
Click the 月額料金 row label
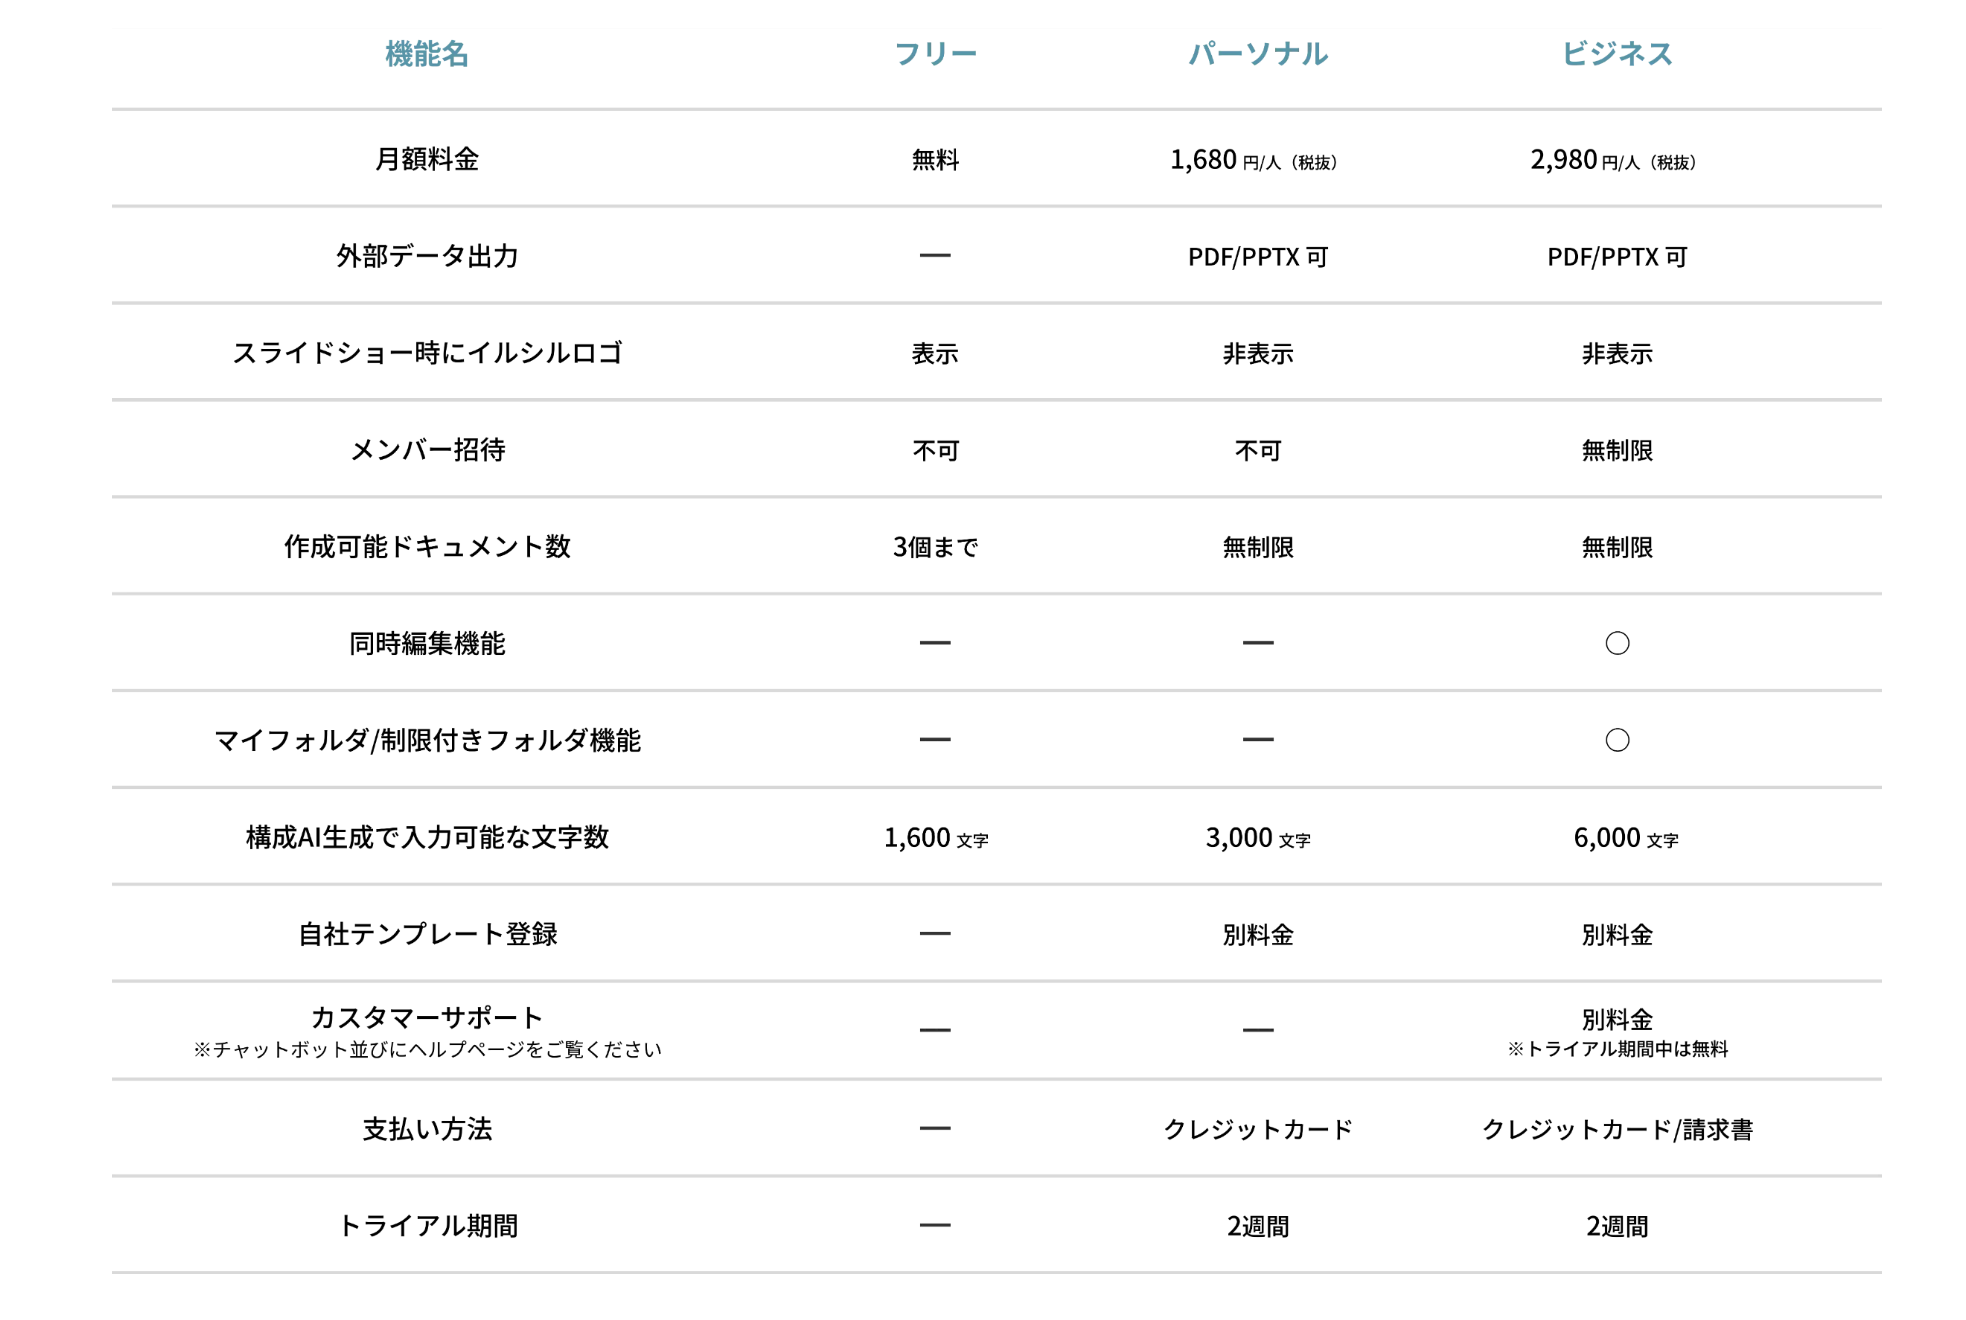(x=427, y=159)
